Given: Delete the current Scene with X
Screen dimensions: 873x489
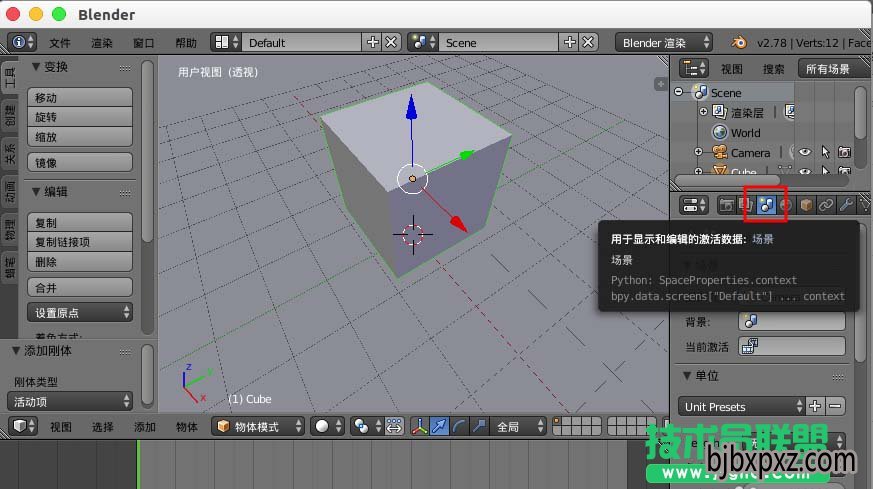Looking at the screenshot, I should tap(588, 42).
